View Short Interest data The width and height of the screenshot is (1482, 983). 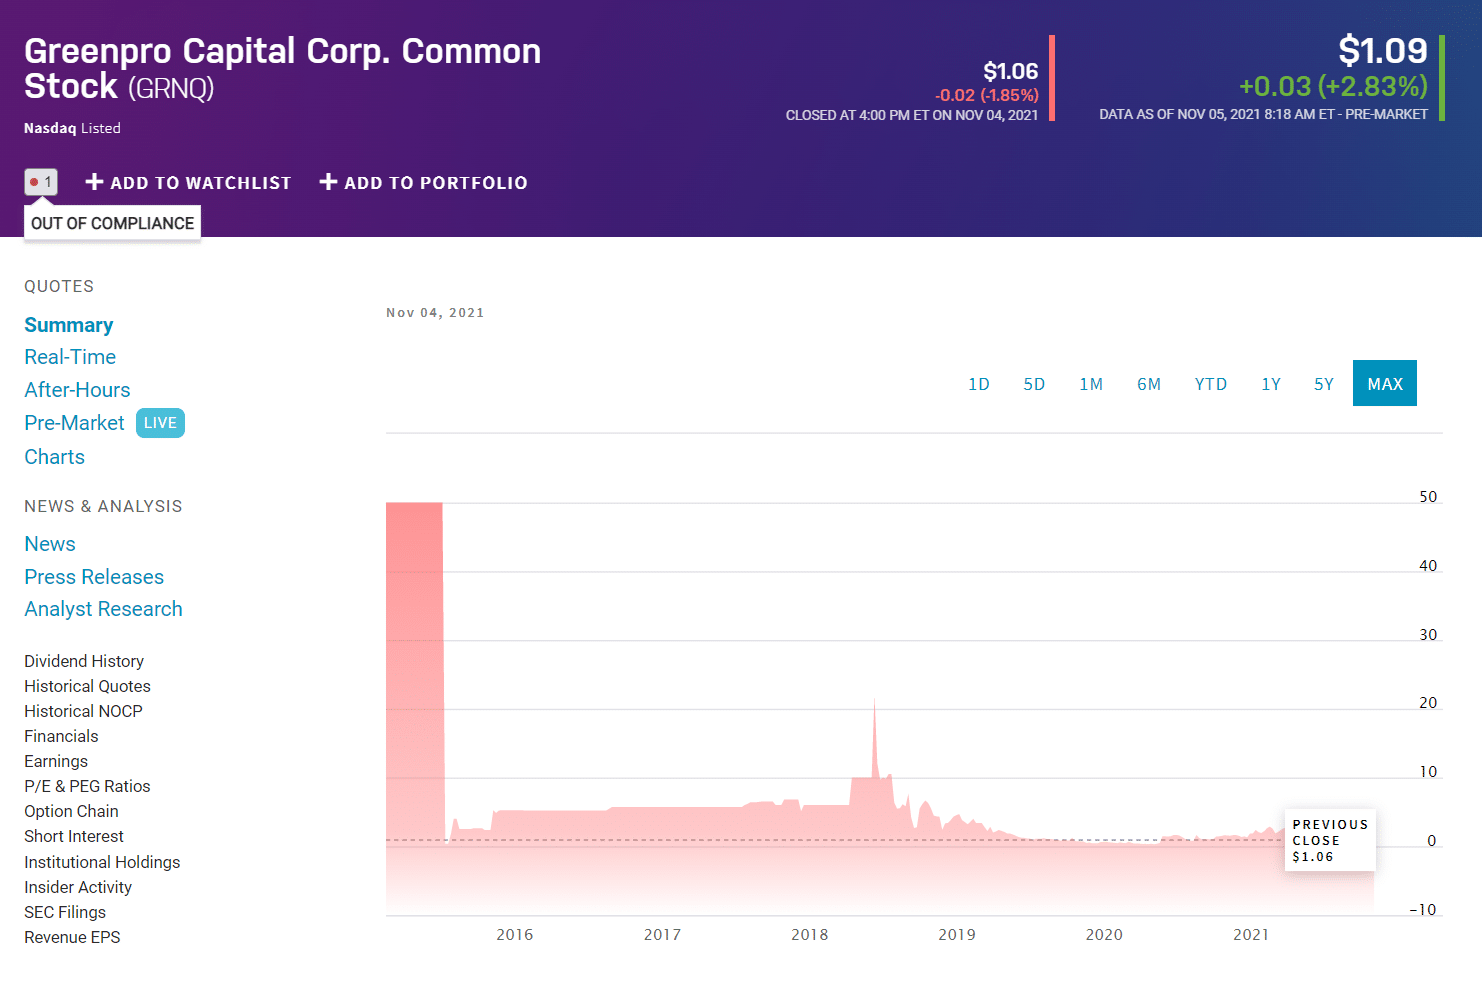(74, 836)
